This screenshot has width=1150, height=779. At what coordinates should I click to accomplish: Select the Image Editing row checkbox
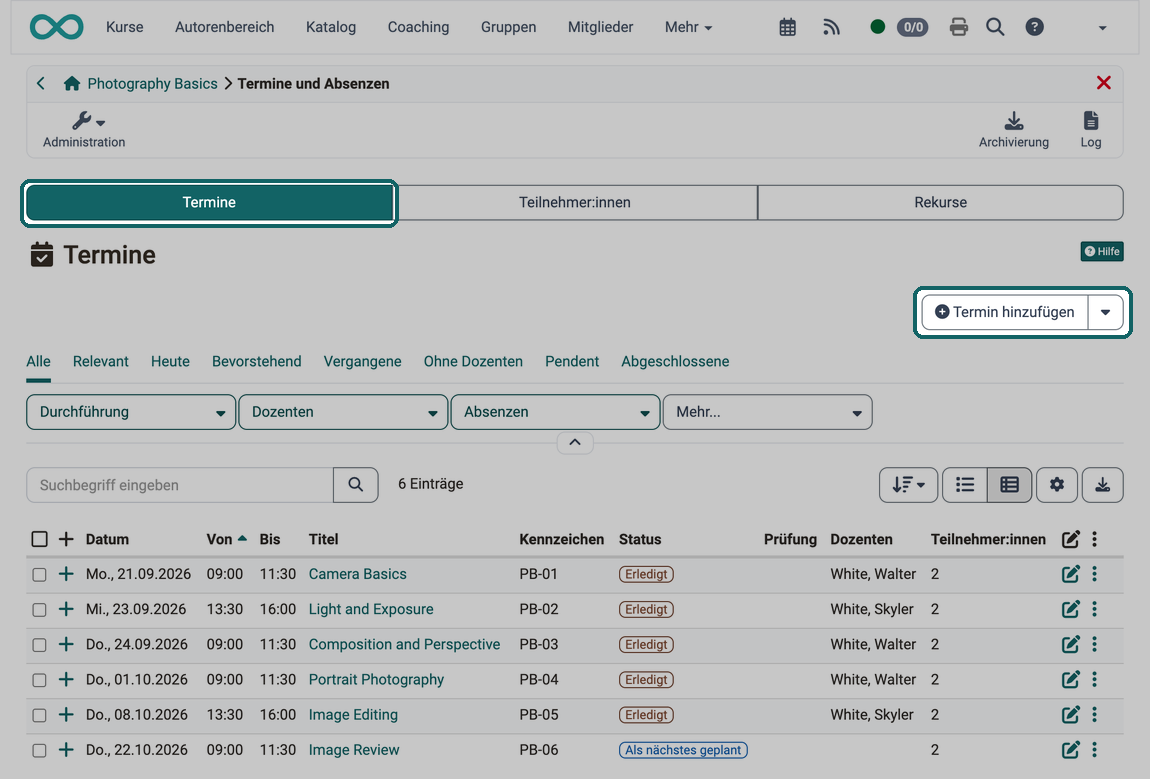pyautogui.click(x=40, y=716)
